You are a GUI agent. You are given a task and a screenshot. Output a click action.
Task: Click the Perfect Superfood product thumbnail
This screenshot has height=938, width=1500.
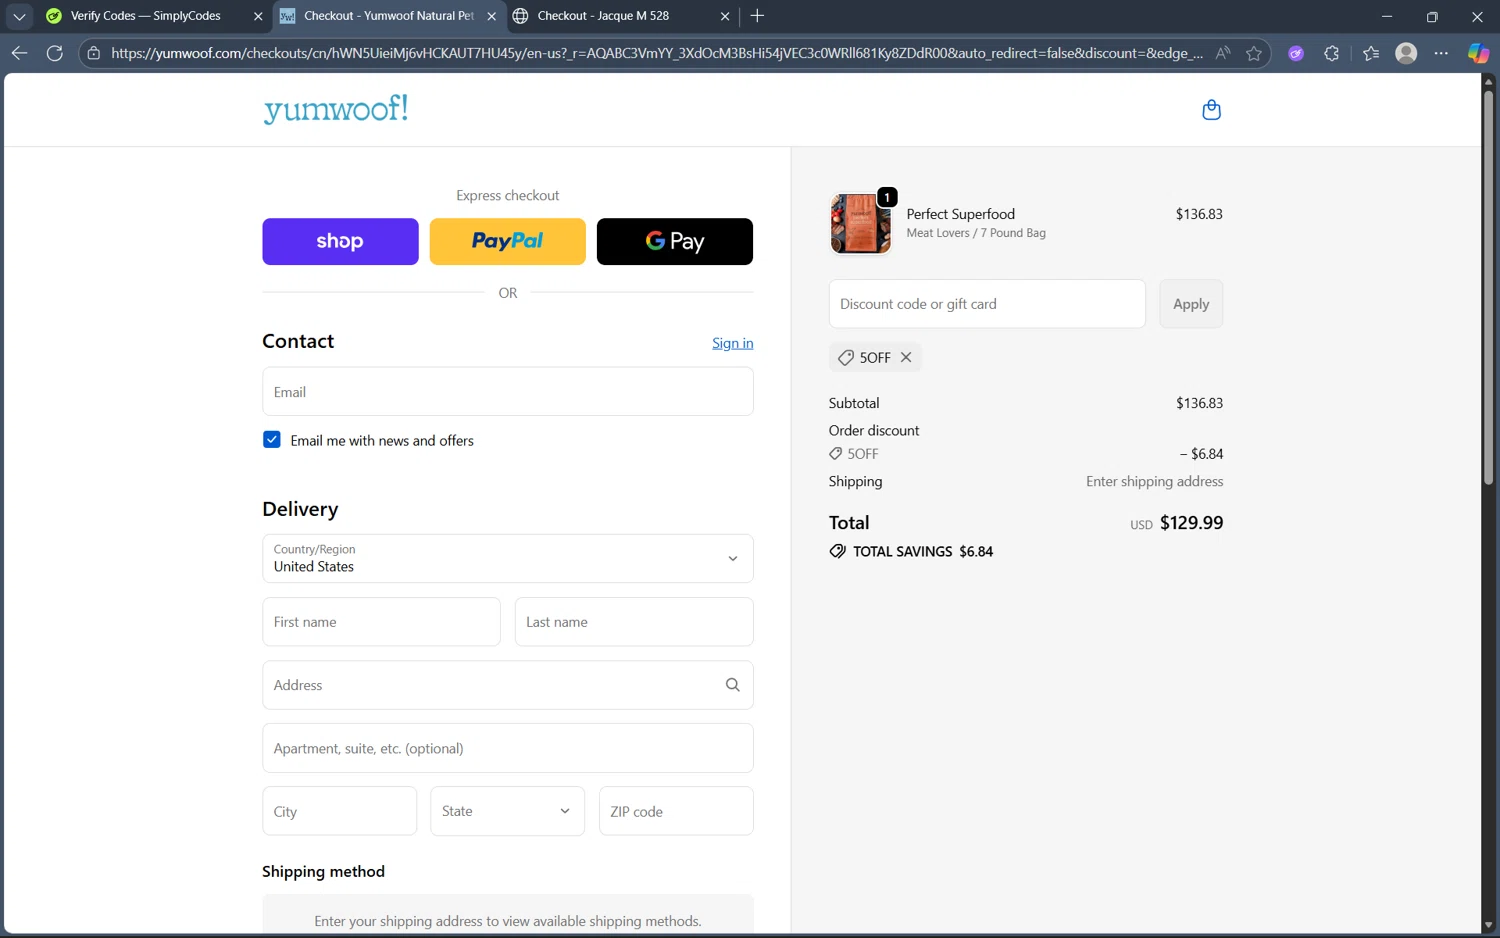click(860, 223)
